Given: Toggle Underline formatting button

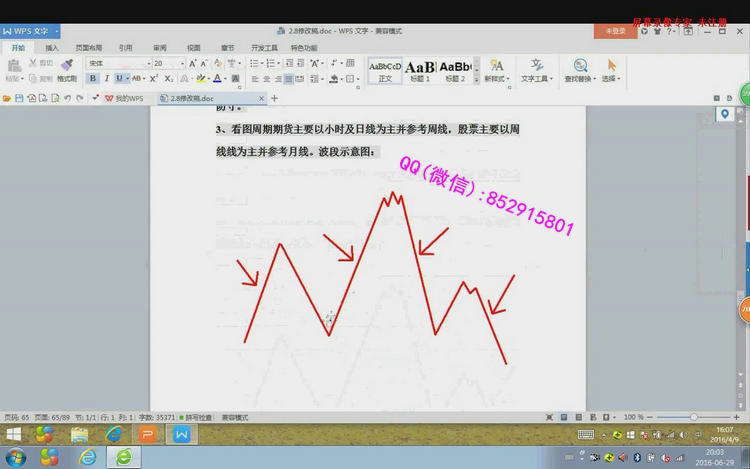Looking at the screenshot, I should point(118,78).
